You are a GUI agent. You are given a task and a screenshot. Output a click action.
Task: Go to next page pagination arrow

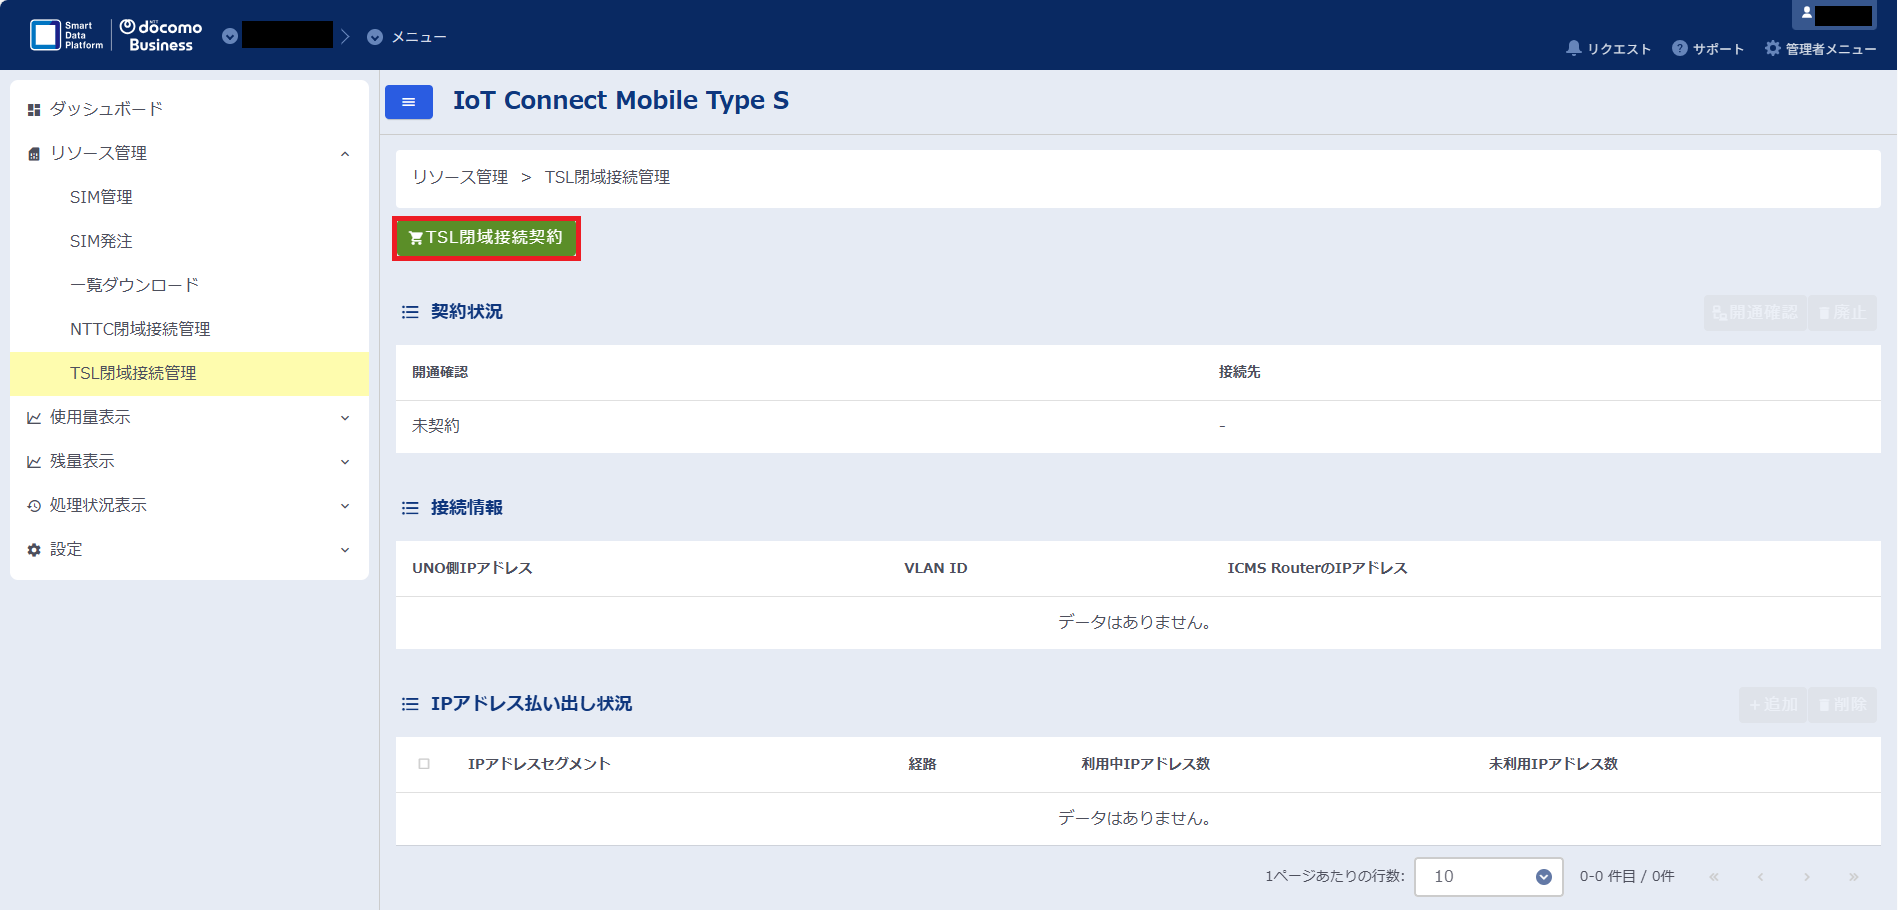tap(1807, 877)
